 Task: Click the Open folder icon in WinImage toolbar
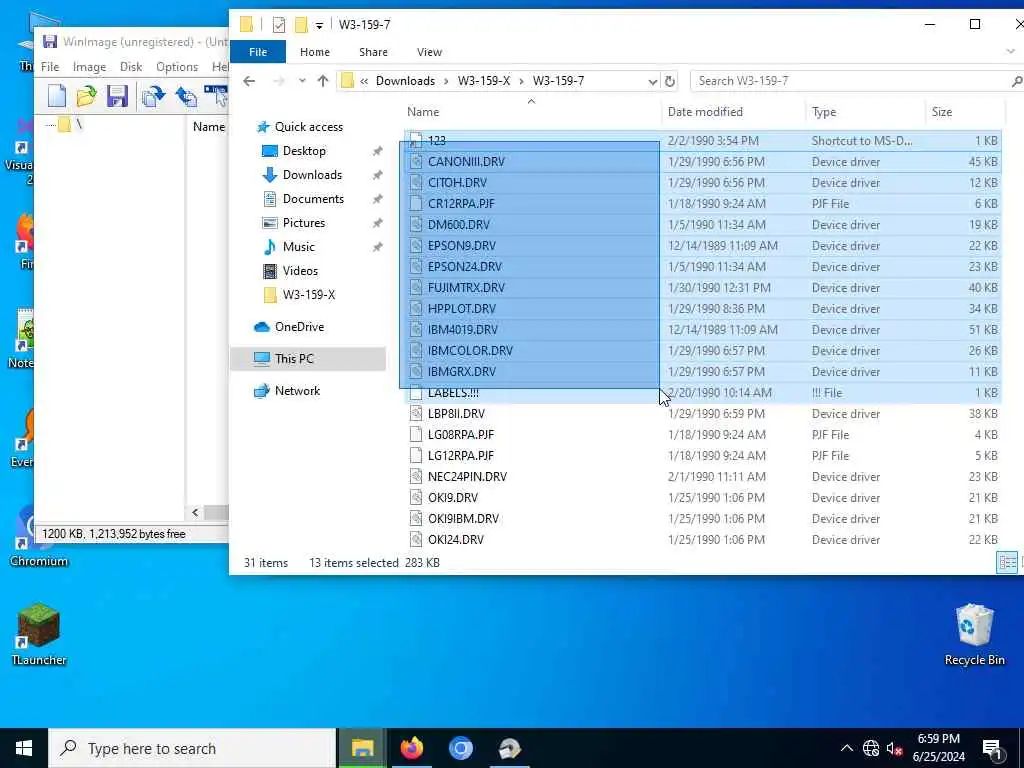coord(87,96)
